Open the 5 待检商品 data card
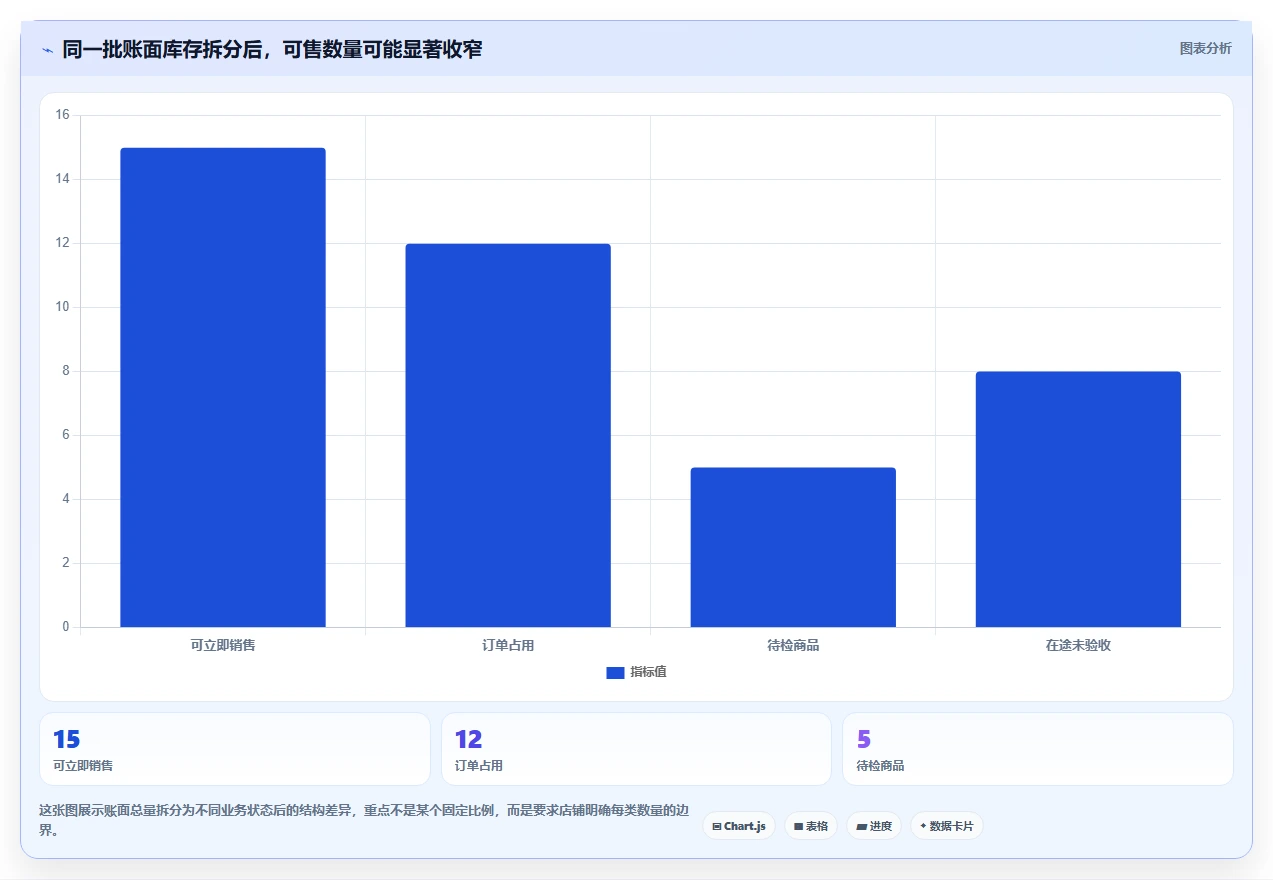Viewport: 1273px width, 880px height. pos(1038,749)
